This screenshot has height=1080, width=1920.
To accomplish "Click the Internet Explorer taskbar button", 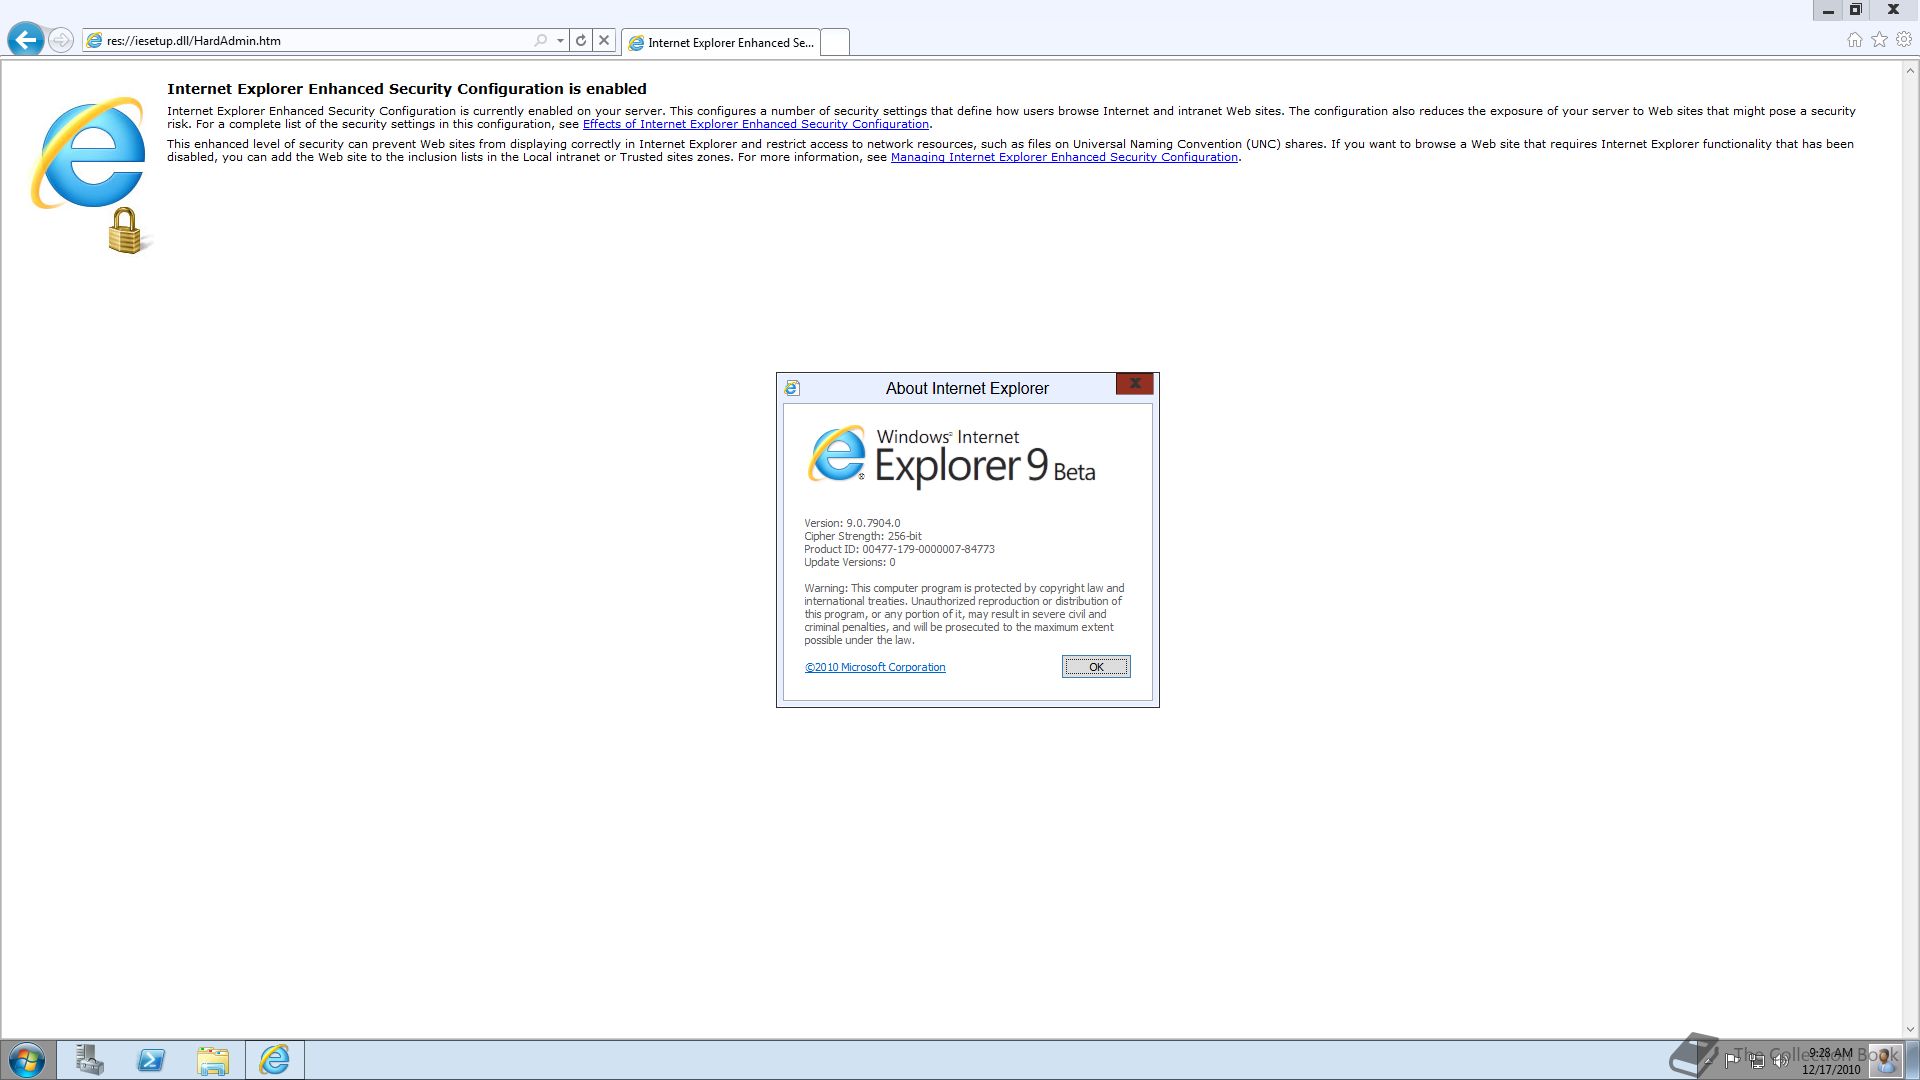I will (x=275, y=1060).
